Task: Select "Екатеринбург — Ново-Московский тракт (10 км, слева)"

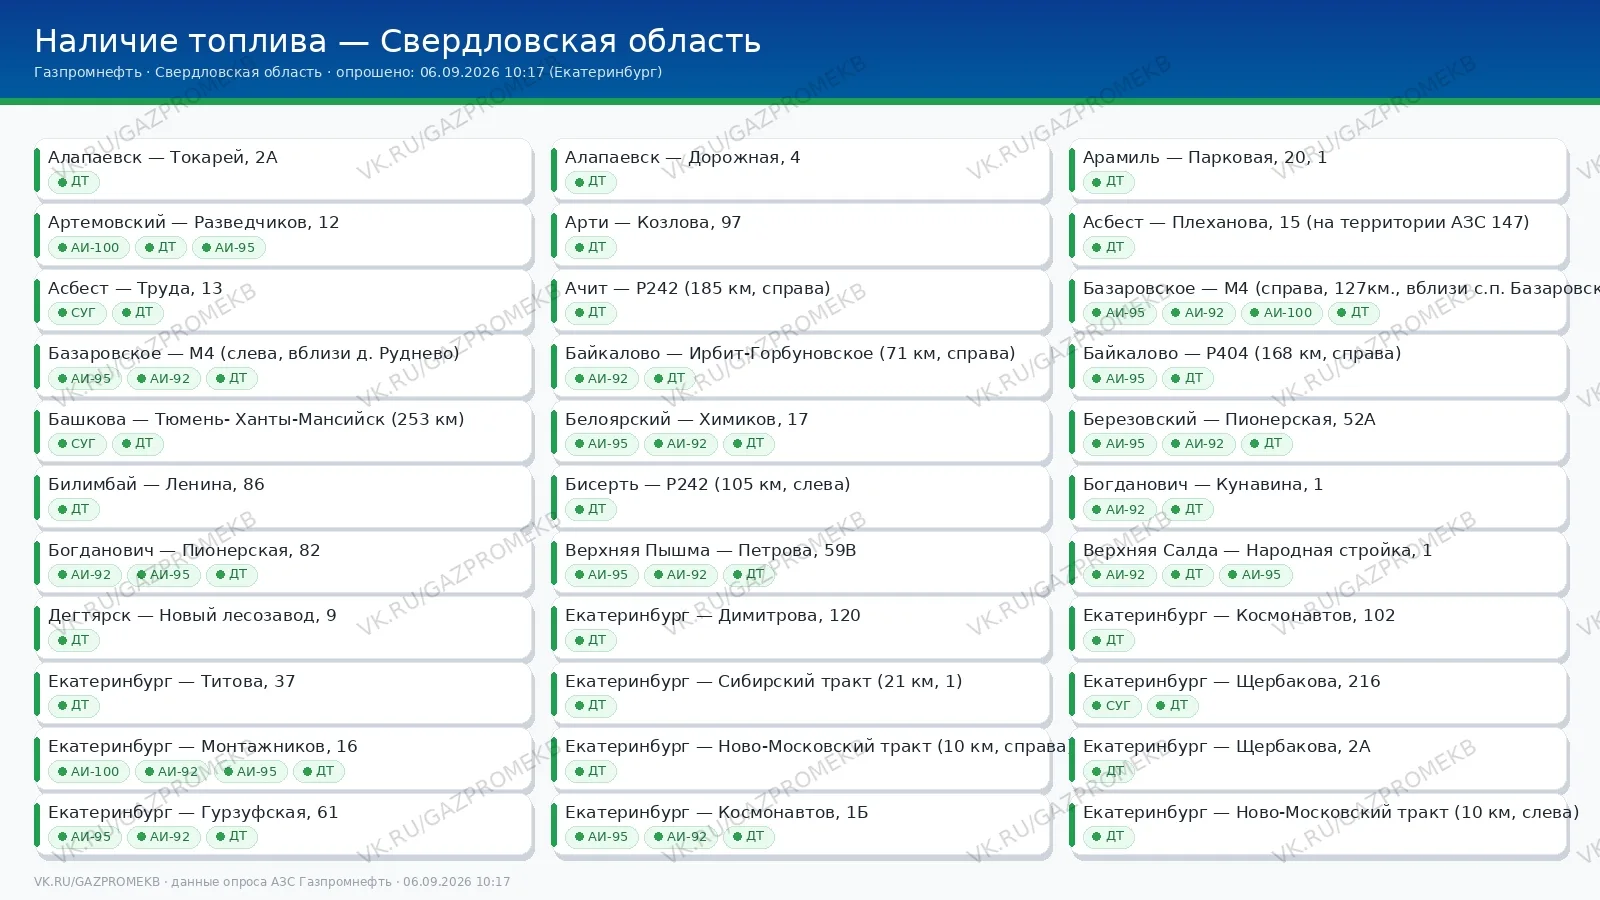Action: [x=1318, y=825]
